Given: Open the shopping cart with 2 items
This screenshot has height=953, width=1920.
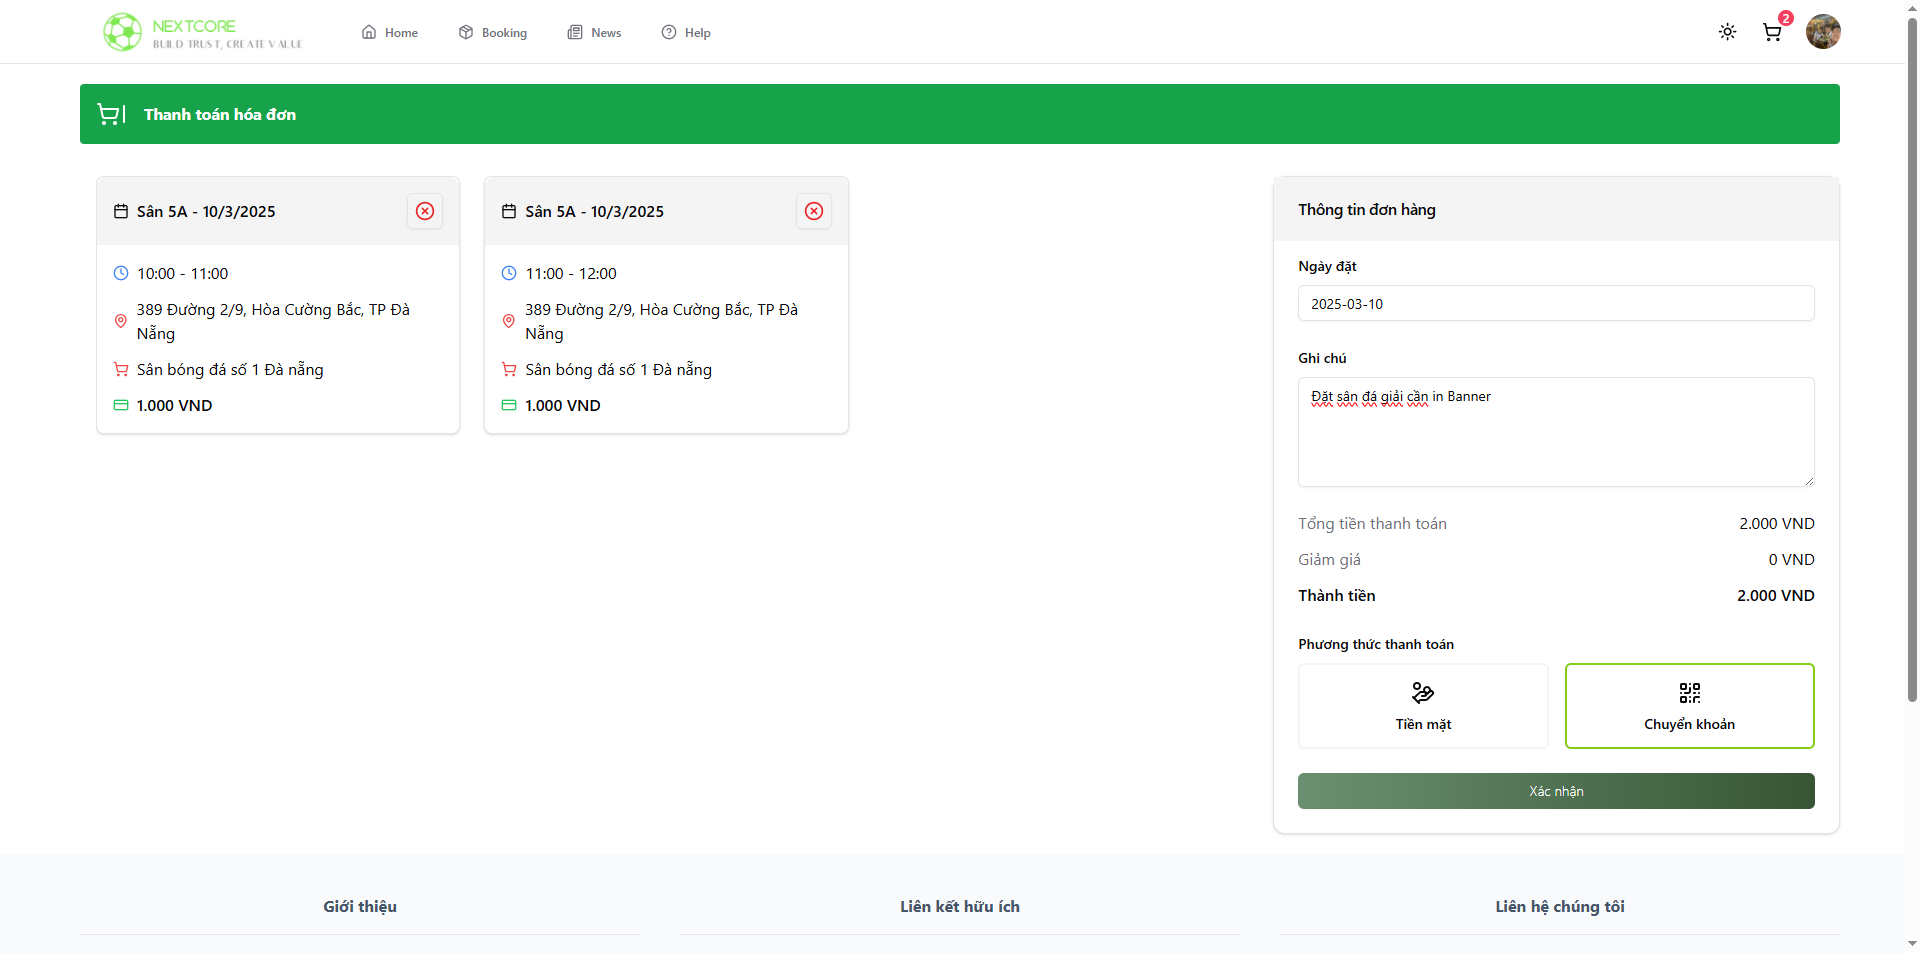Looking at the screenshot, I should pyautogui.click(x=1772, y=32).
